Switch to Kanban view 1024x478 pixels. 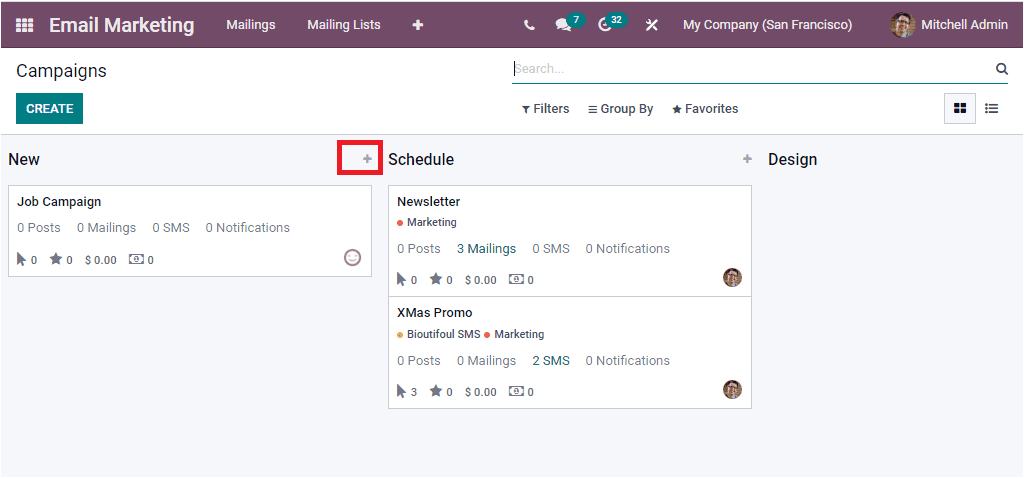pyautogui.click(x=960, y=108)
